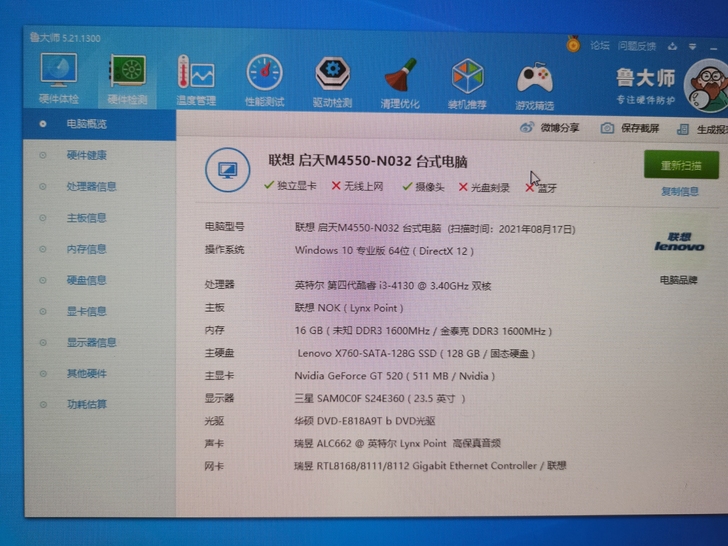This screenshot has height=546, width=728.
Task: Click the processor value i3-4130 @ 3.40GHz
Action: coord(393,285)
